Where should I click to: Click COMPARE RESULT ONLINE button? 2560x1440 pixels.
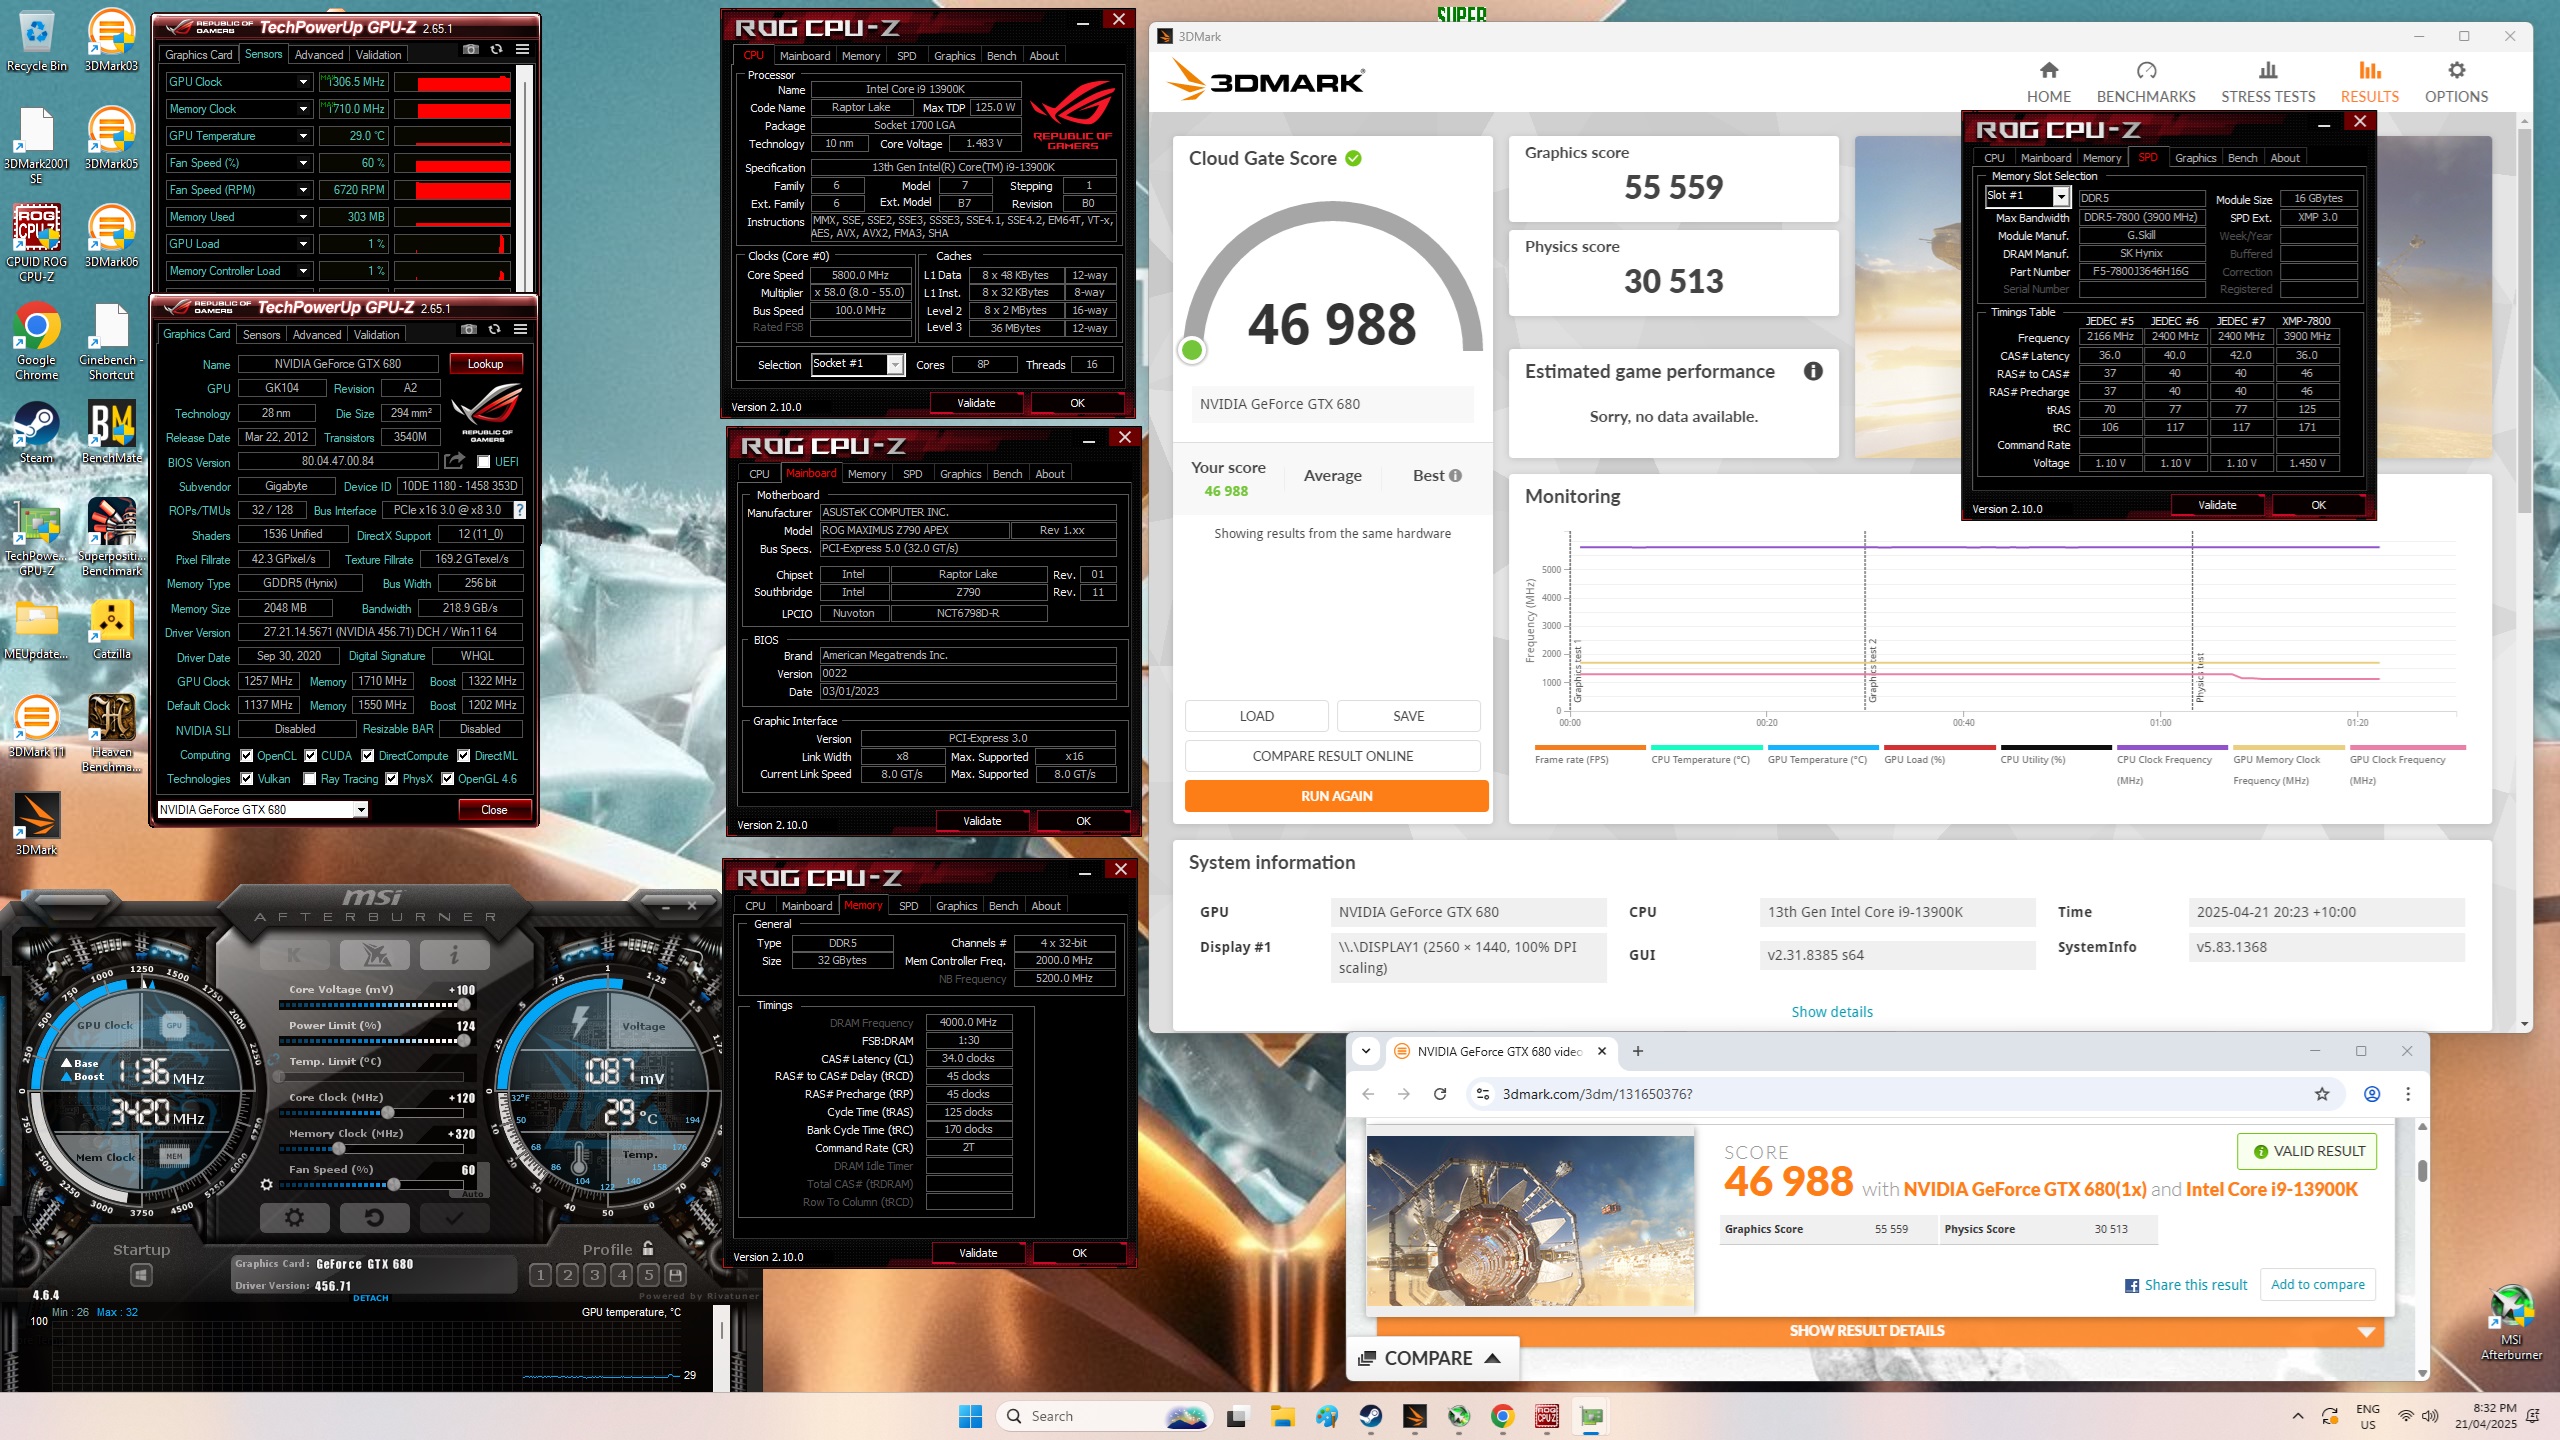tap(1332, 756)
